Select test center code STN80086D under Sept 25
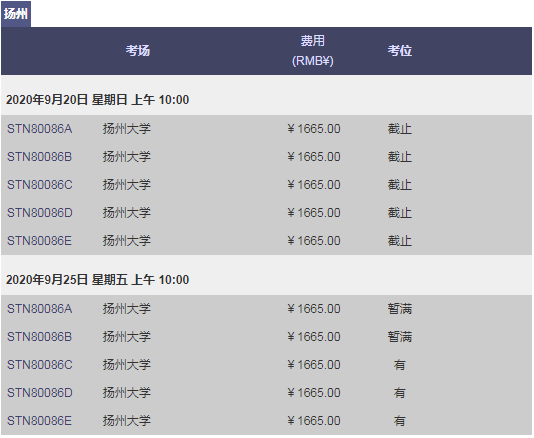Screen dimensions: 534x438 [40, 393]
